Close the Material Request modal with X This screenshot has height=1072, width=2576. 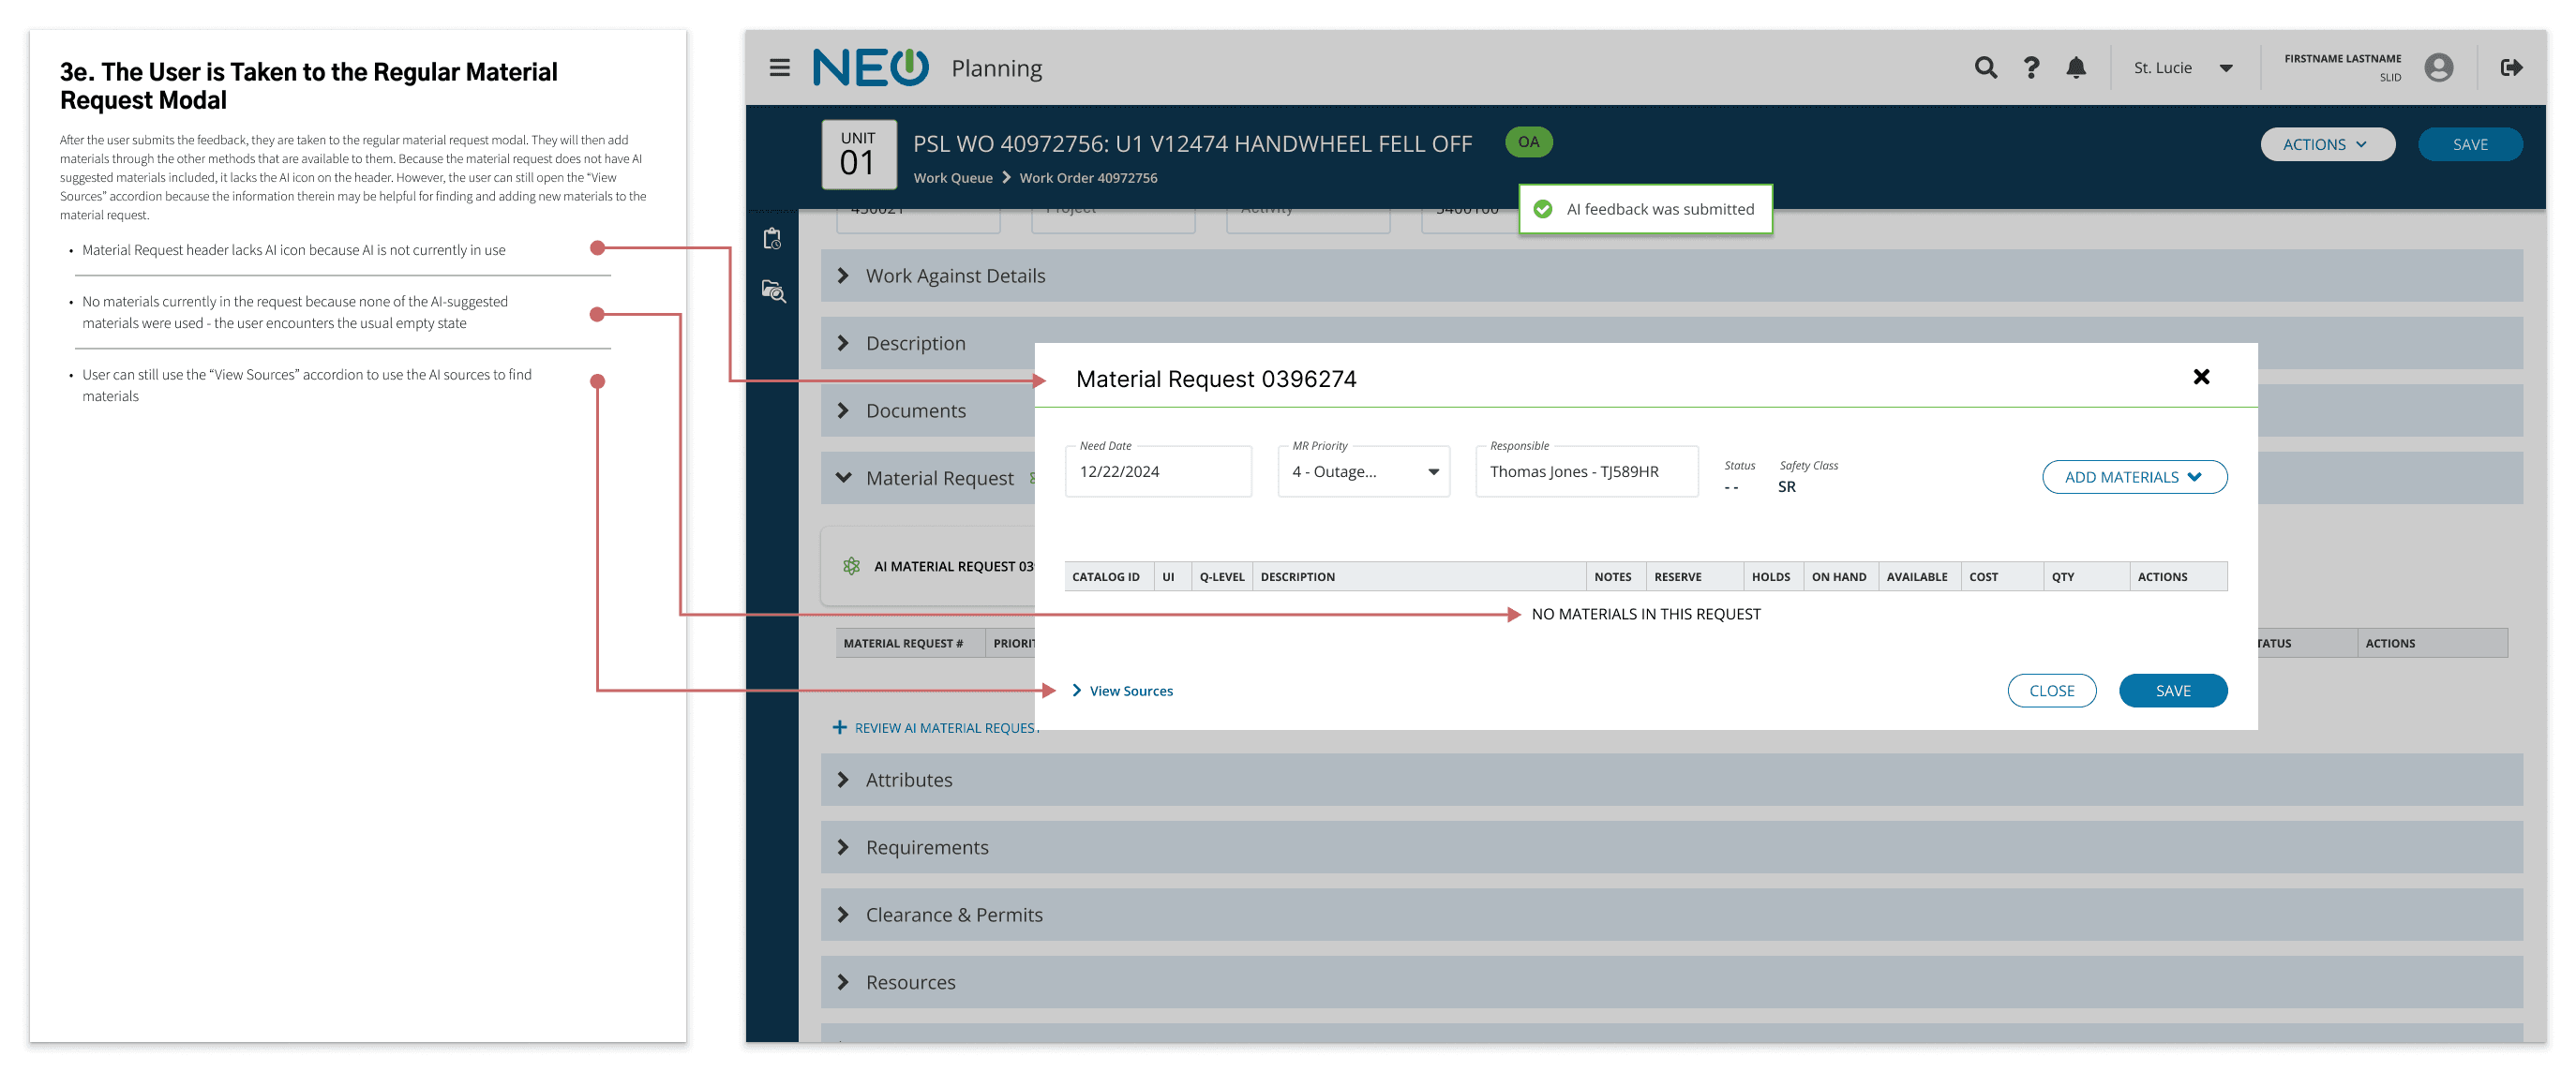pyautogui.click(x=2201, y=377)
